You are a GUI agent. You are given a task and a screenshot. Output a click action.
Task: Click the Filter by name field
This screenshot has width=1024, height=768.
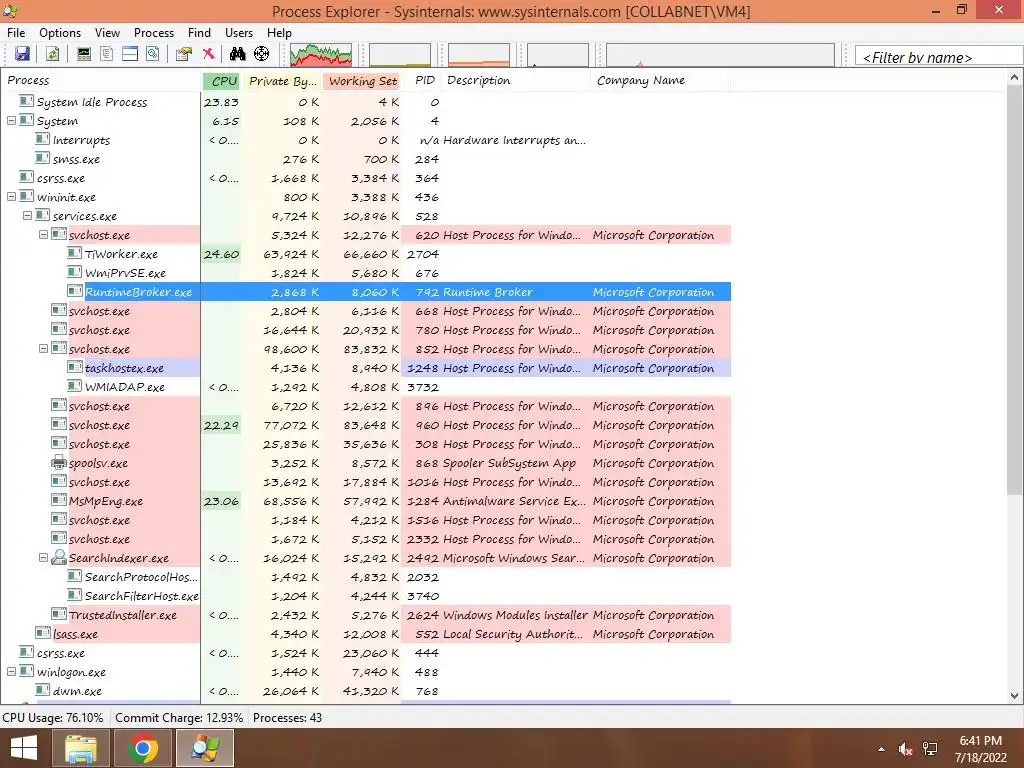(x=938, y=57)
